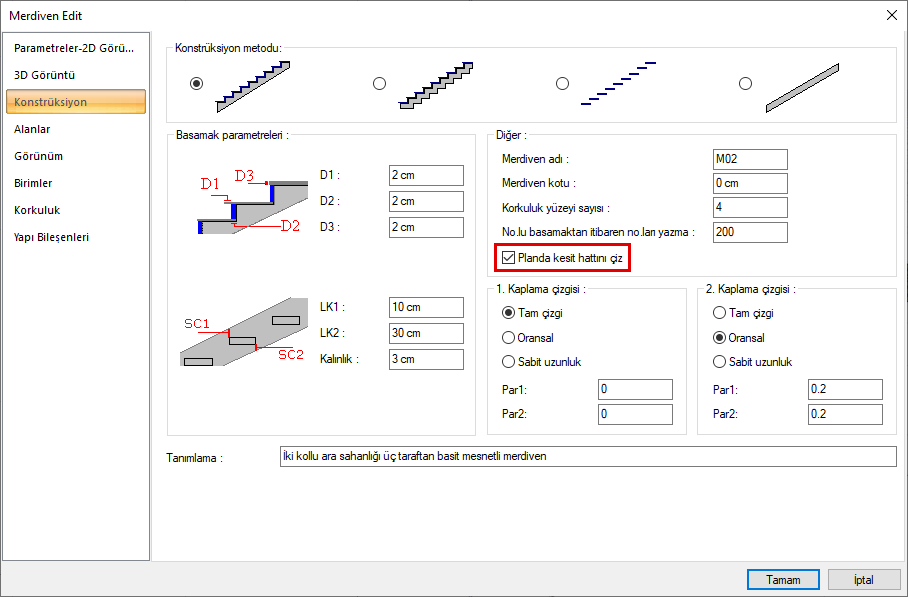This screenshot has height=597, width=908.
Task: Choose 'Sabit uzunluk' under 1. Kaplama çizgisi
Action: (508, 362)
